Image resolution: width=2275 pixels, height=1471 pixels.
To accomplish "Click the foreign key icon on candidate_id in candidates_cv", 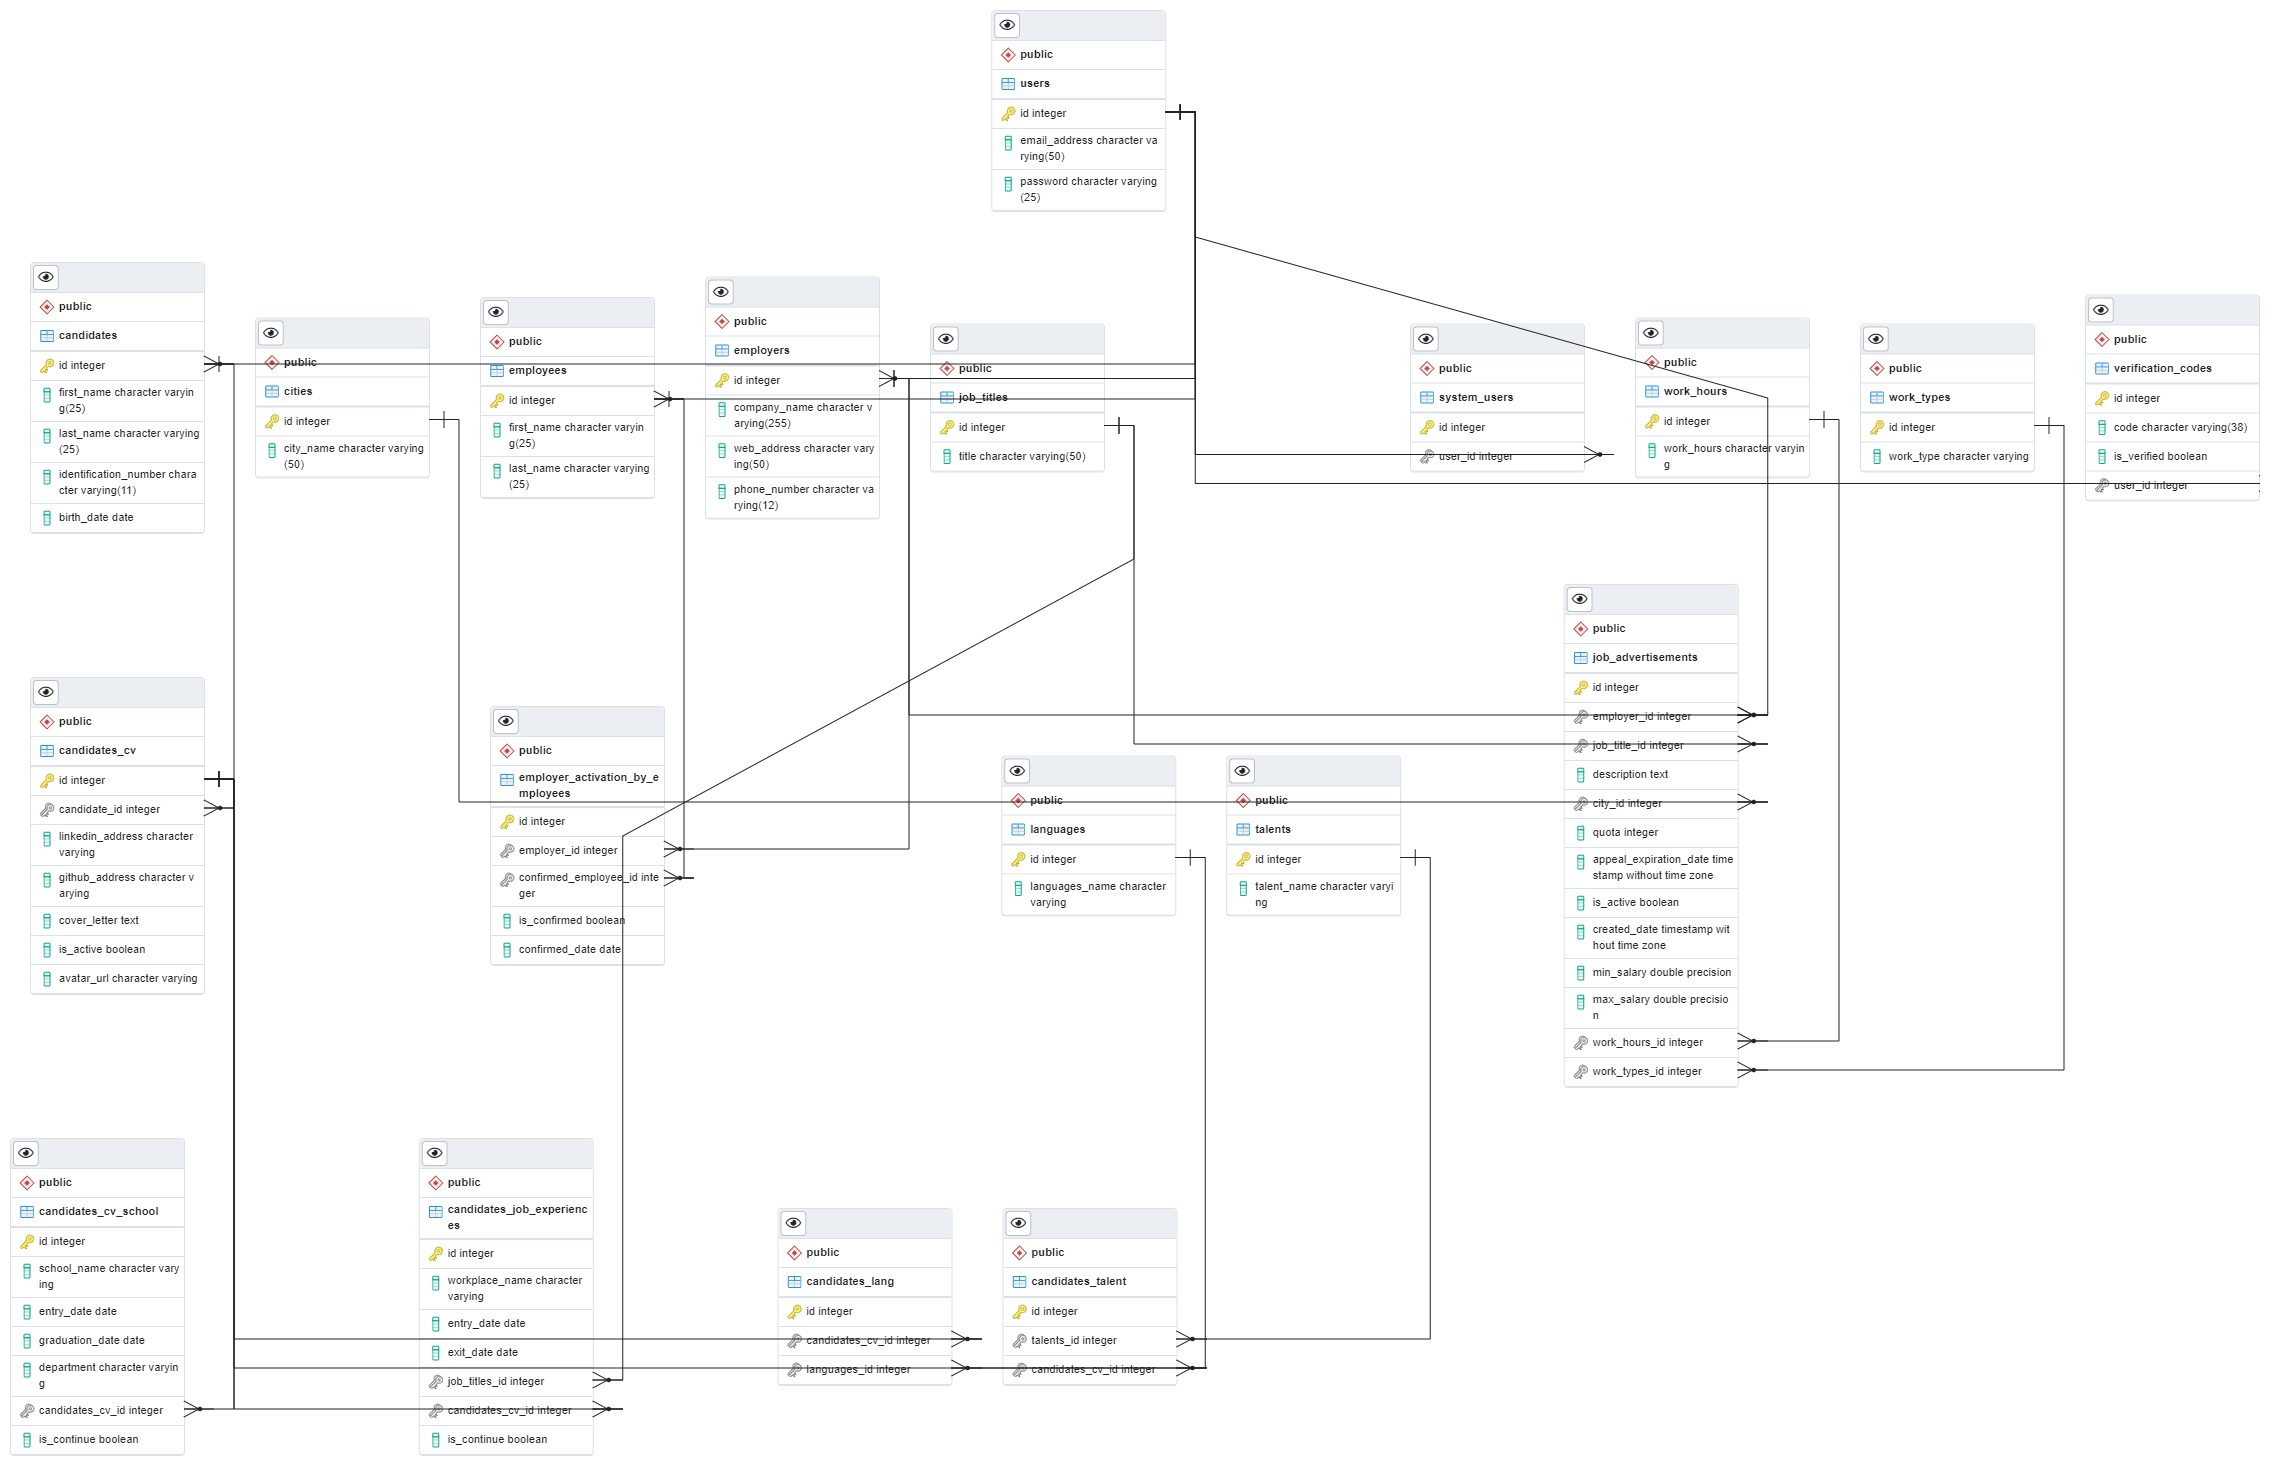I will (47, 809).
